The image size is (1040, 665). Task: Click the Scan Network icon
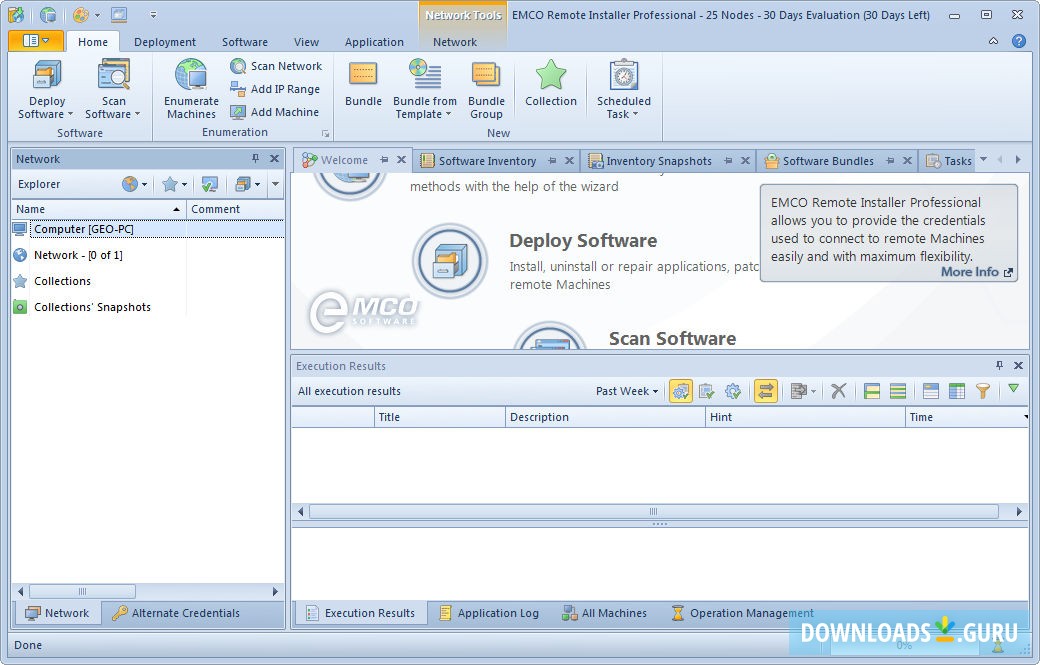click(276, 65)
